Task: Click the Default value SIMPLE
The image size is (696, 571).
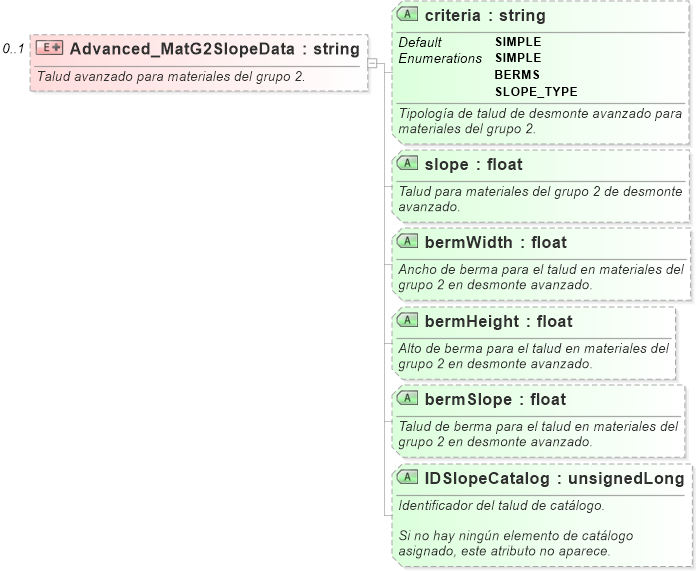Action: (x=517, y=42)
